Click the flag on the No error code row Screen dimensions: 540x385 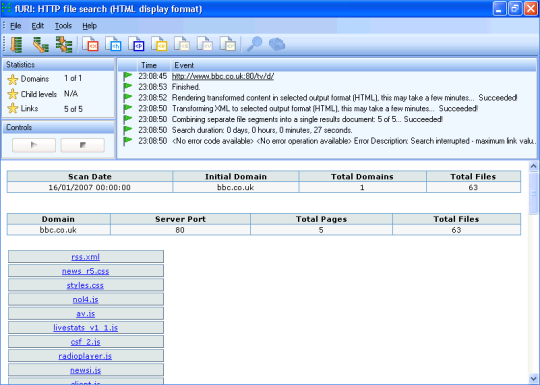pos(128,141)
